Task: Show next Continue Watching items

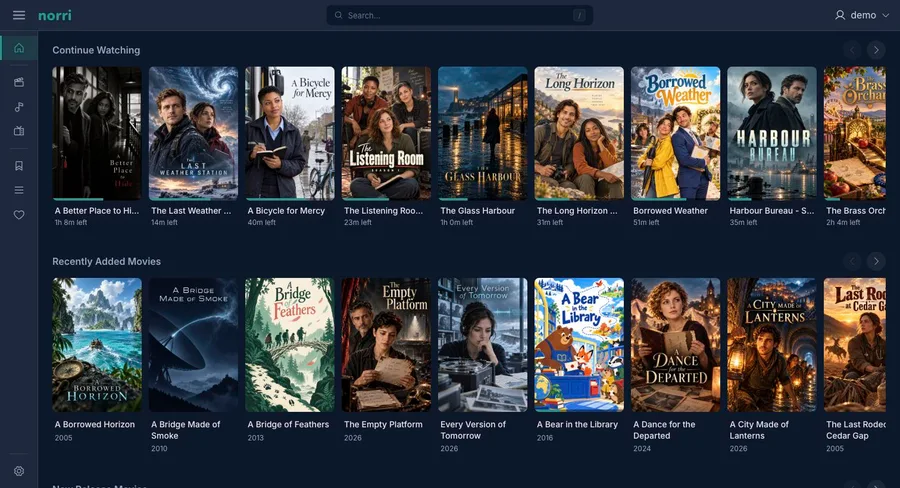Action: coord(876,50)
